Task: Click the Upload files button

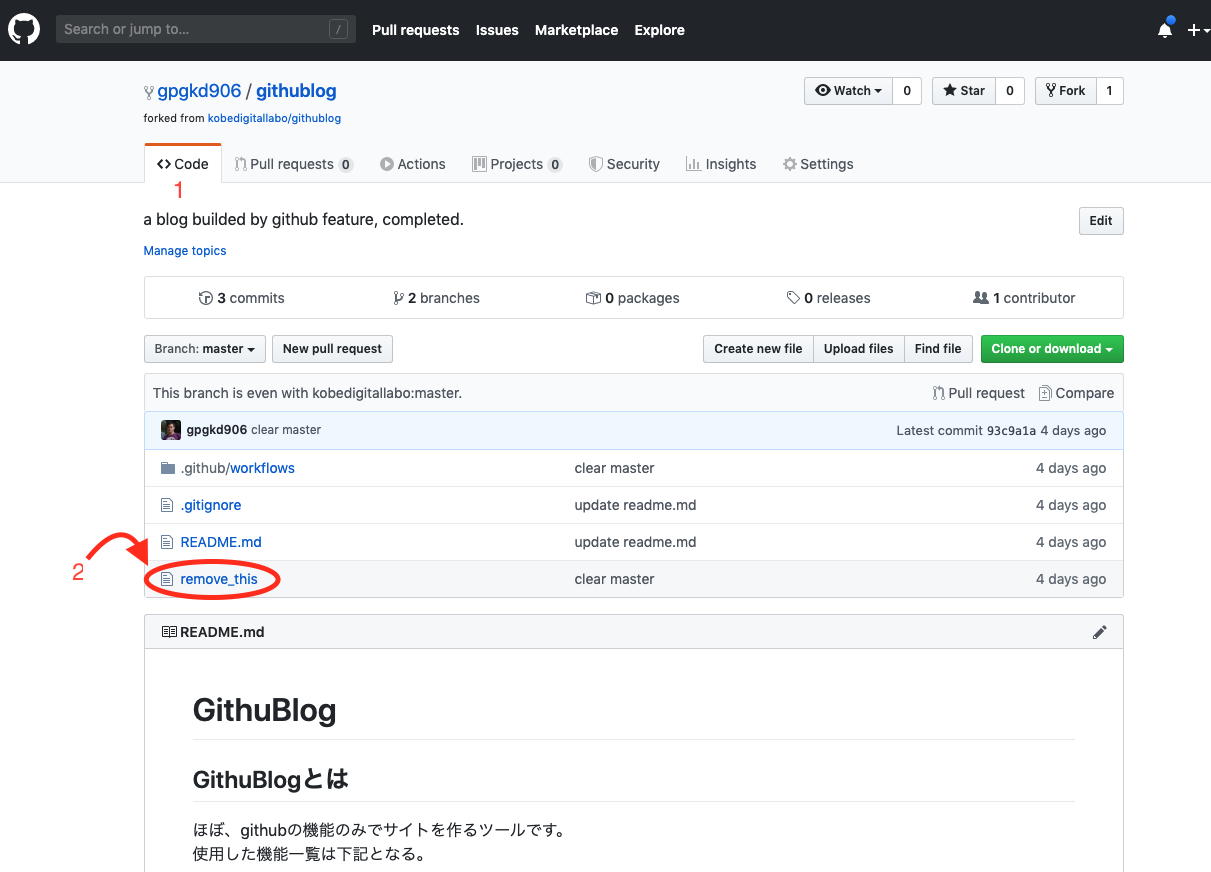Action: pyautogui.click(x=859, y=349)
